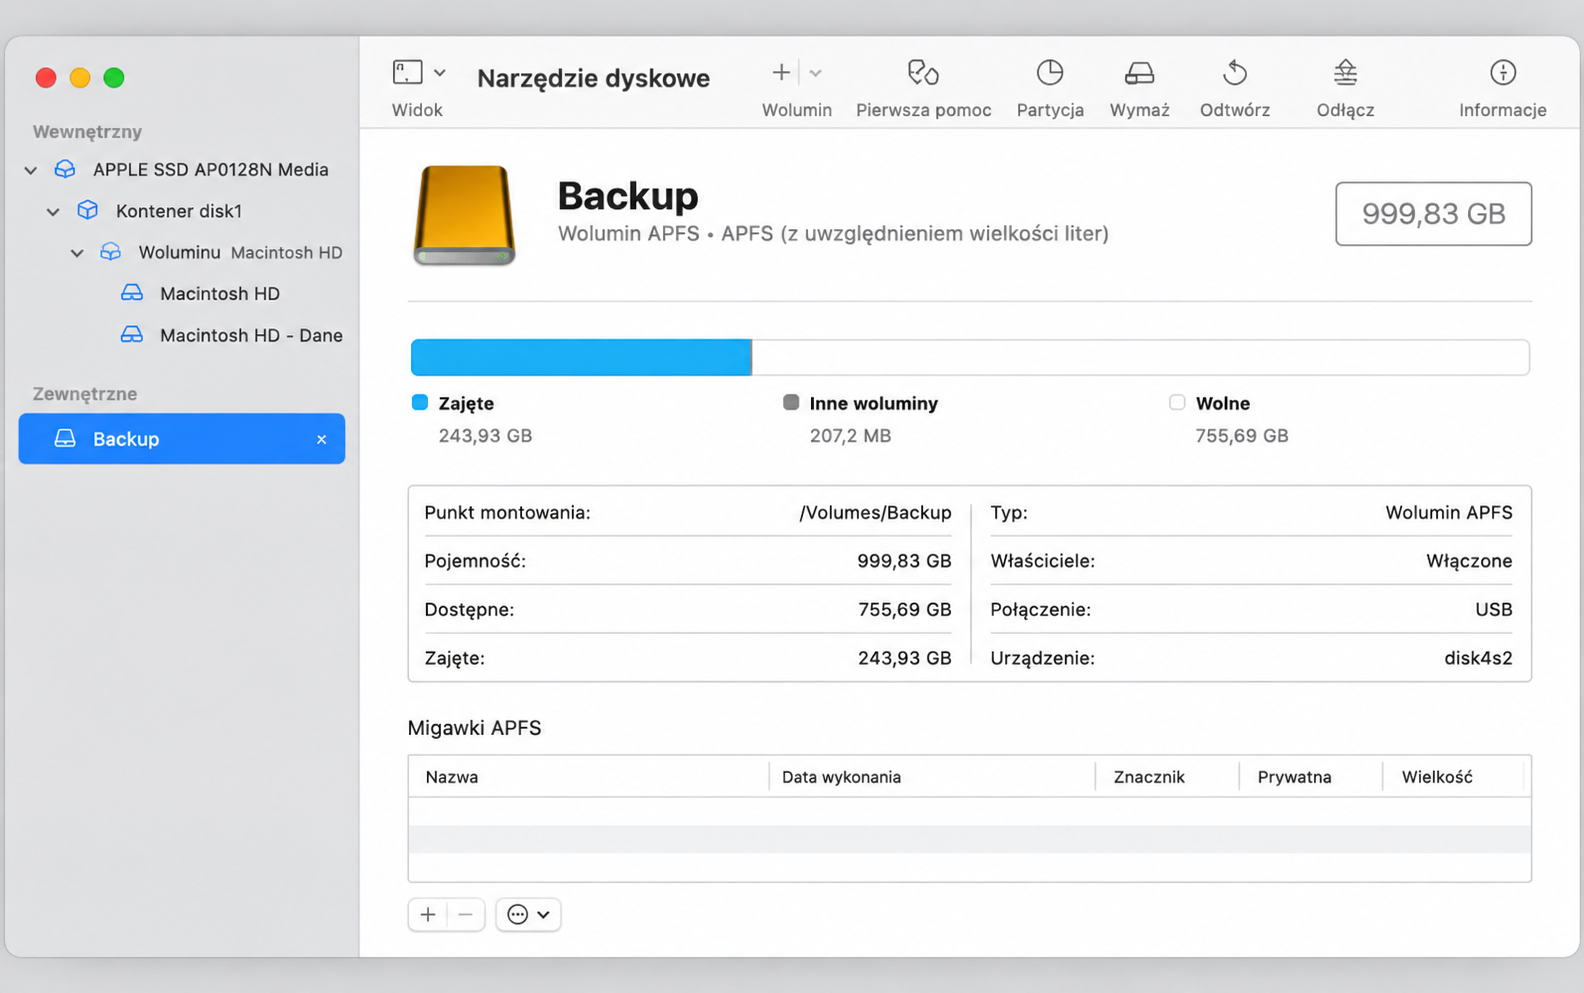Expand the Widok dropdown chevron
The width and height of the screenshot is (1584, 993).
coord(439,73)
